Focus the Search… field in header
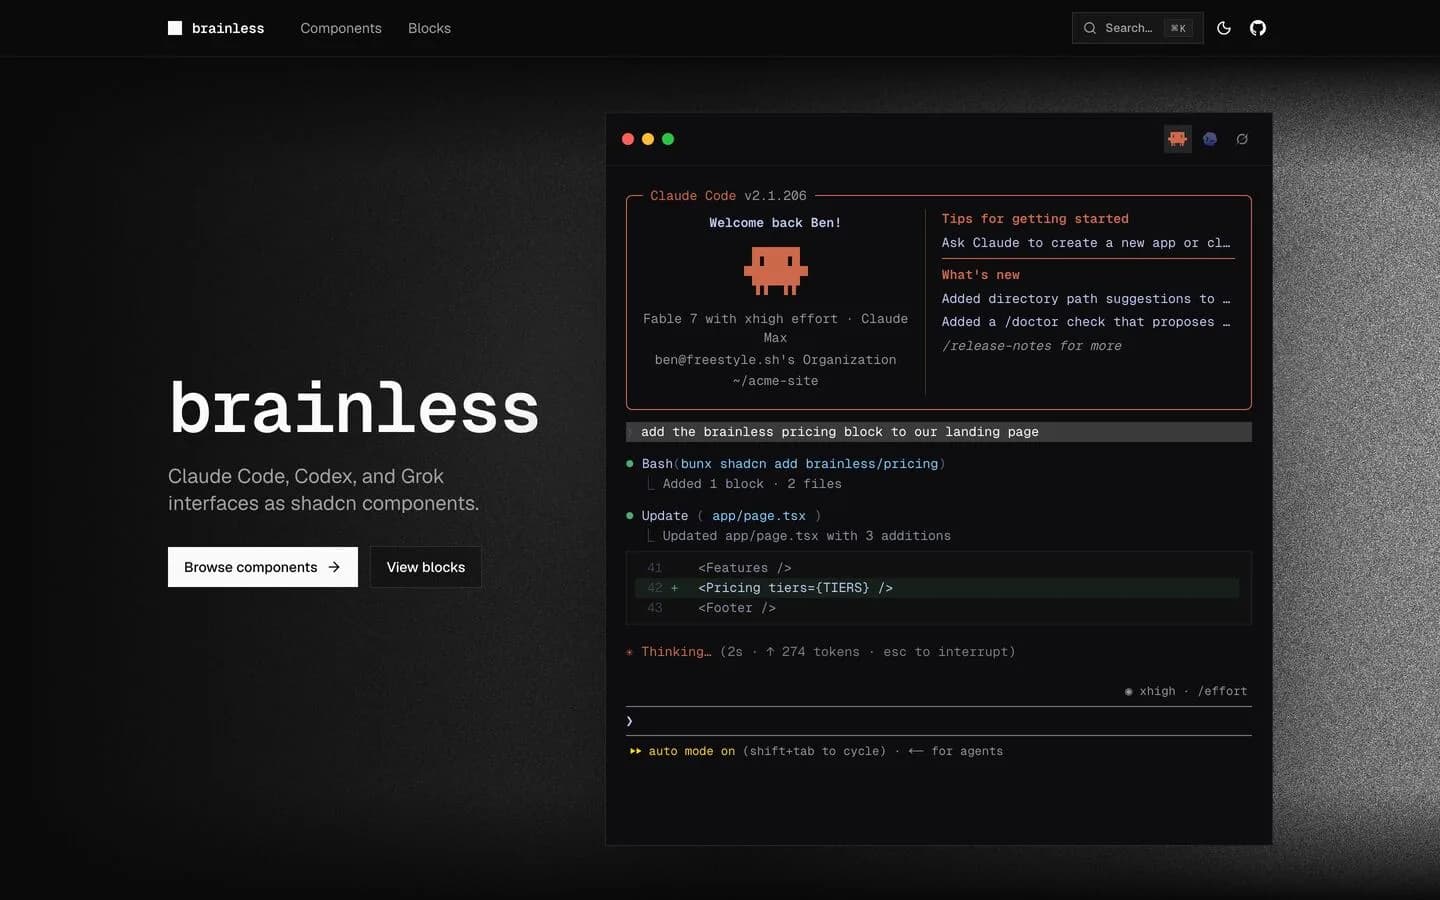Viewport: 1440px width, 900px height. [1138, 28]
